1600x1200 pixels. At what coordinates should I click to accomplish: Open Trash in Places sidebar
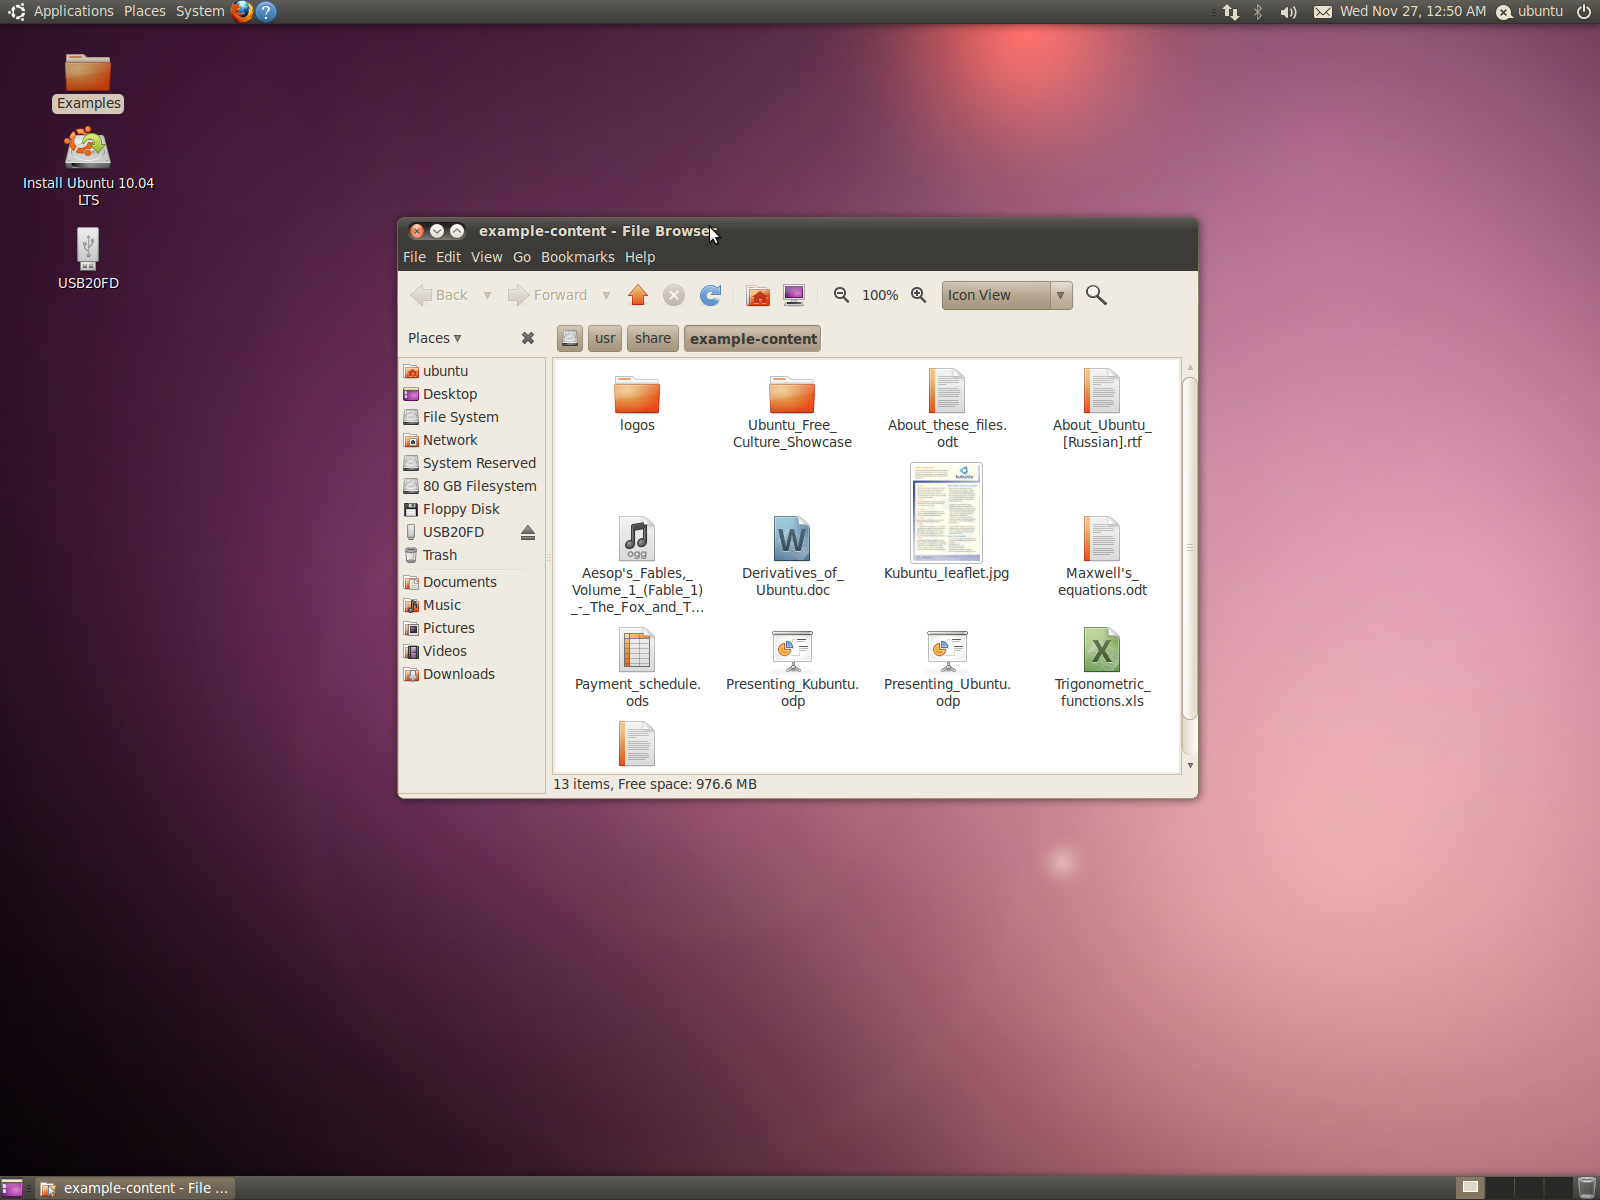point(472,555)
